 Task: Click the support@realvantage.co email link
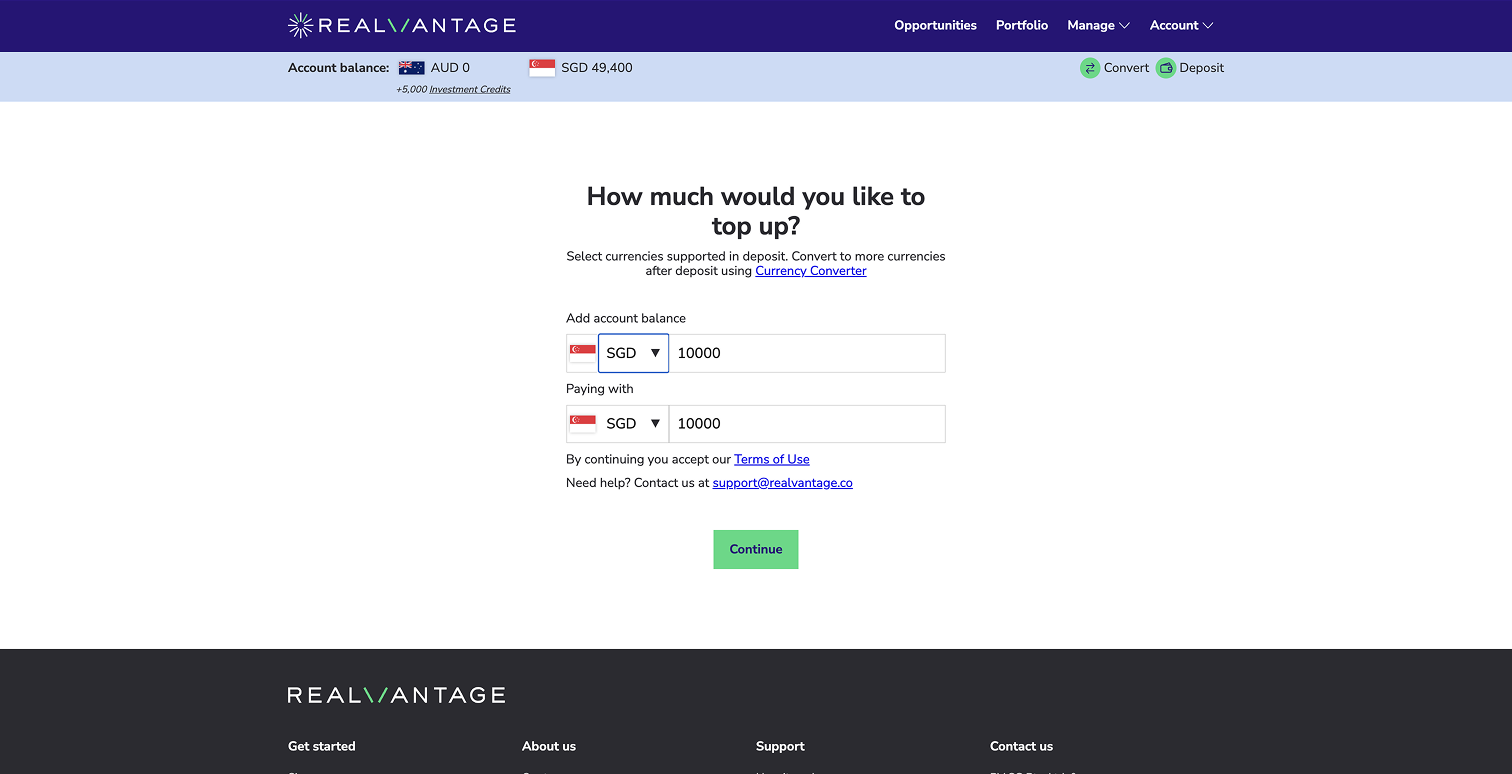[x=782, y=483]
